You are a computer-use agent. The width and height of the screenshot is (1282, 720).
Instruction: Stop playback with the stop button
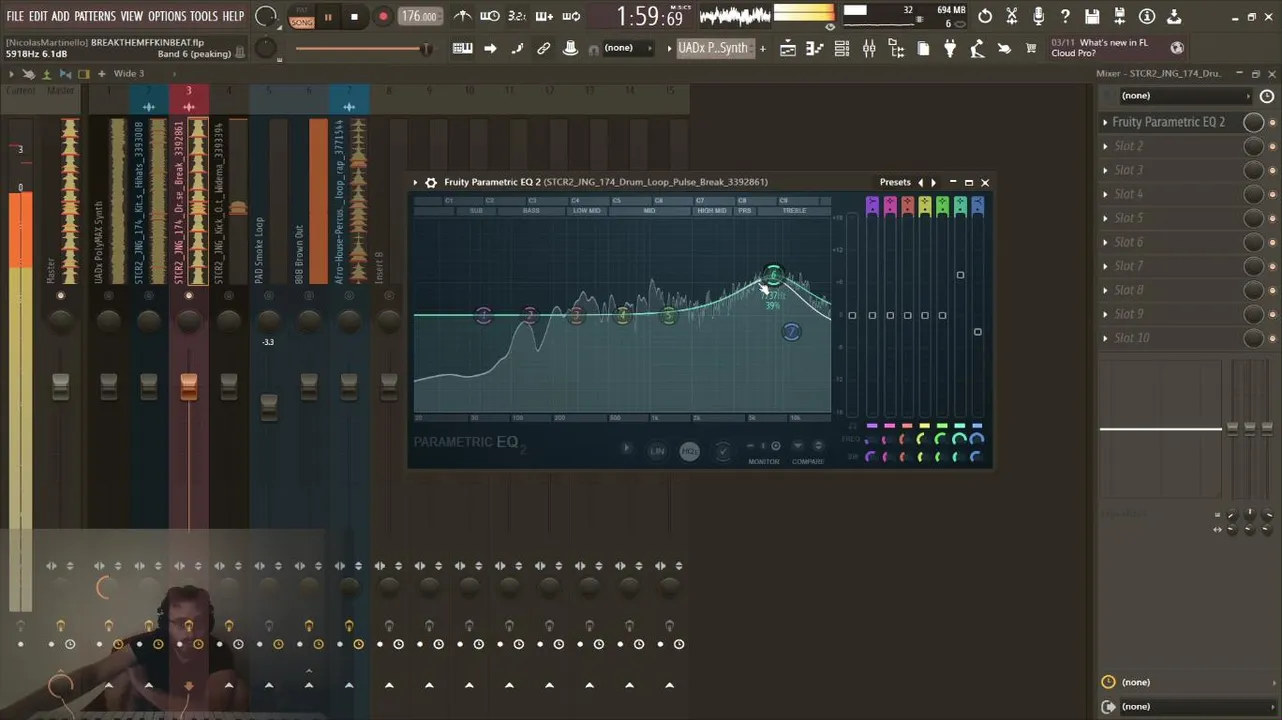[x=354, y=17]
